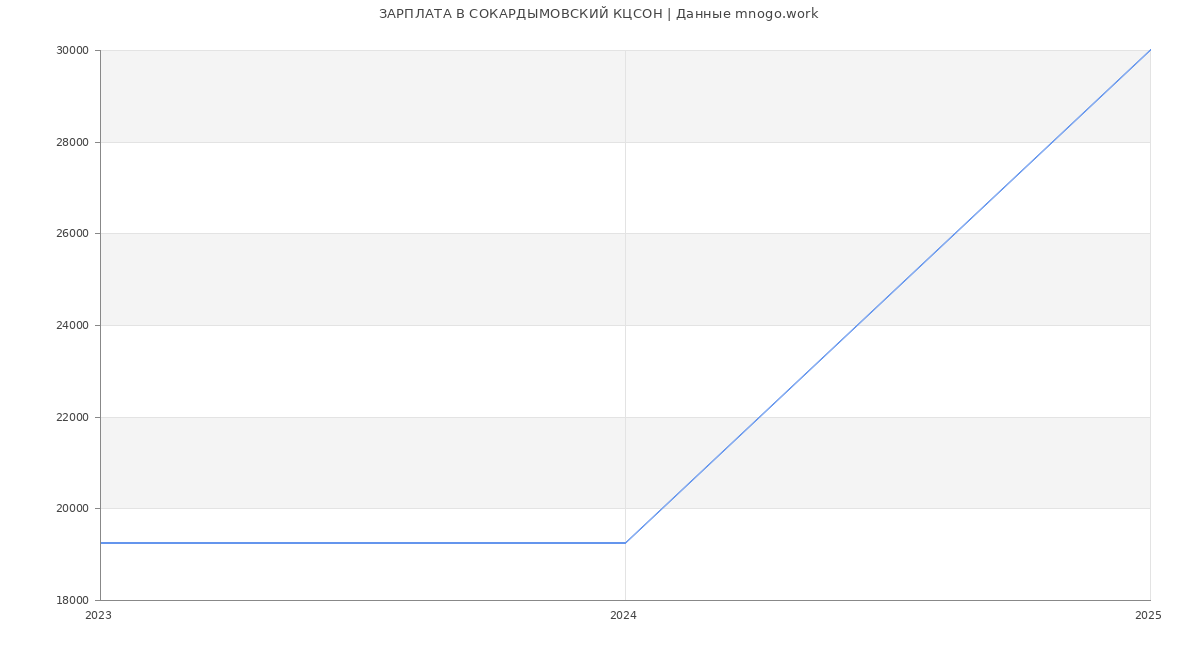Click the 22000 y-axis label

[x=72, y=417]
